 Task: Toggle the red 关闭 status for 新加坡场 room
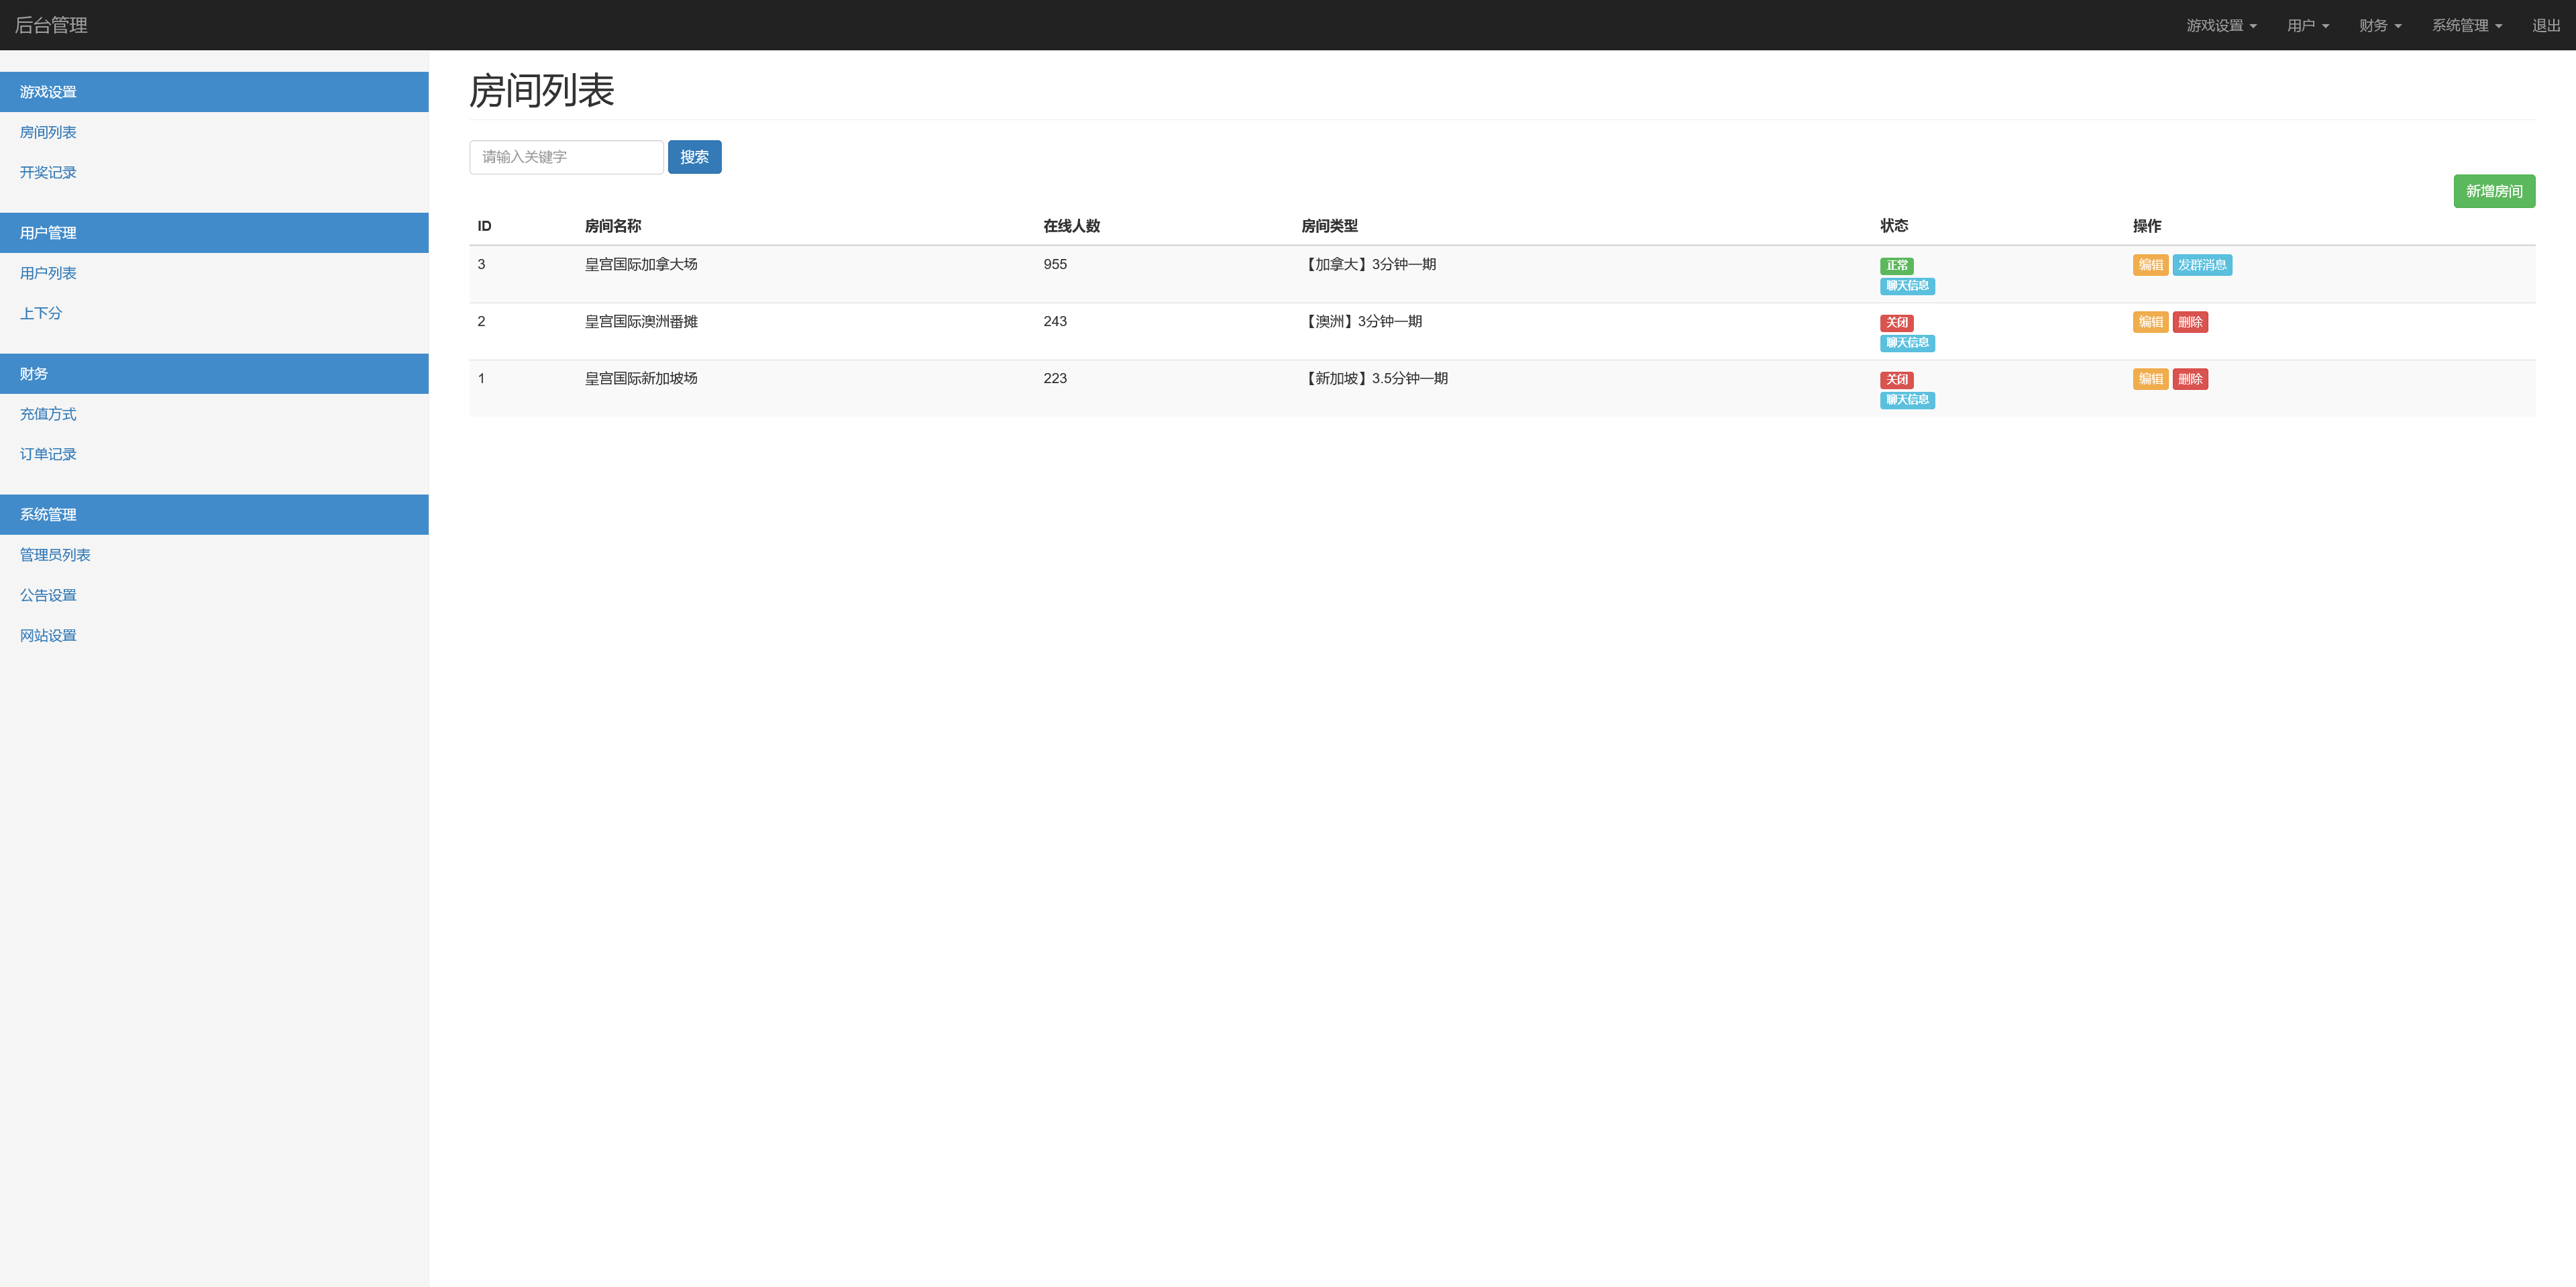pyautogui.click(x=1896, y=380)
